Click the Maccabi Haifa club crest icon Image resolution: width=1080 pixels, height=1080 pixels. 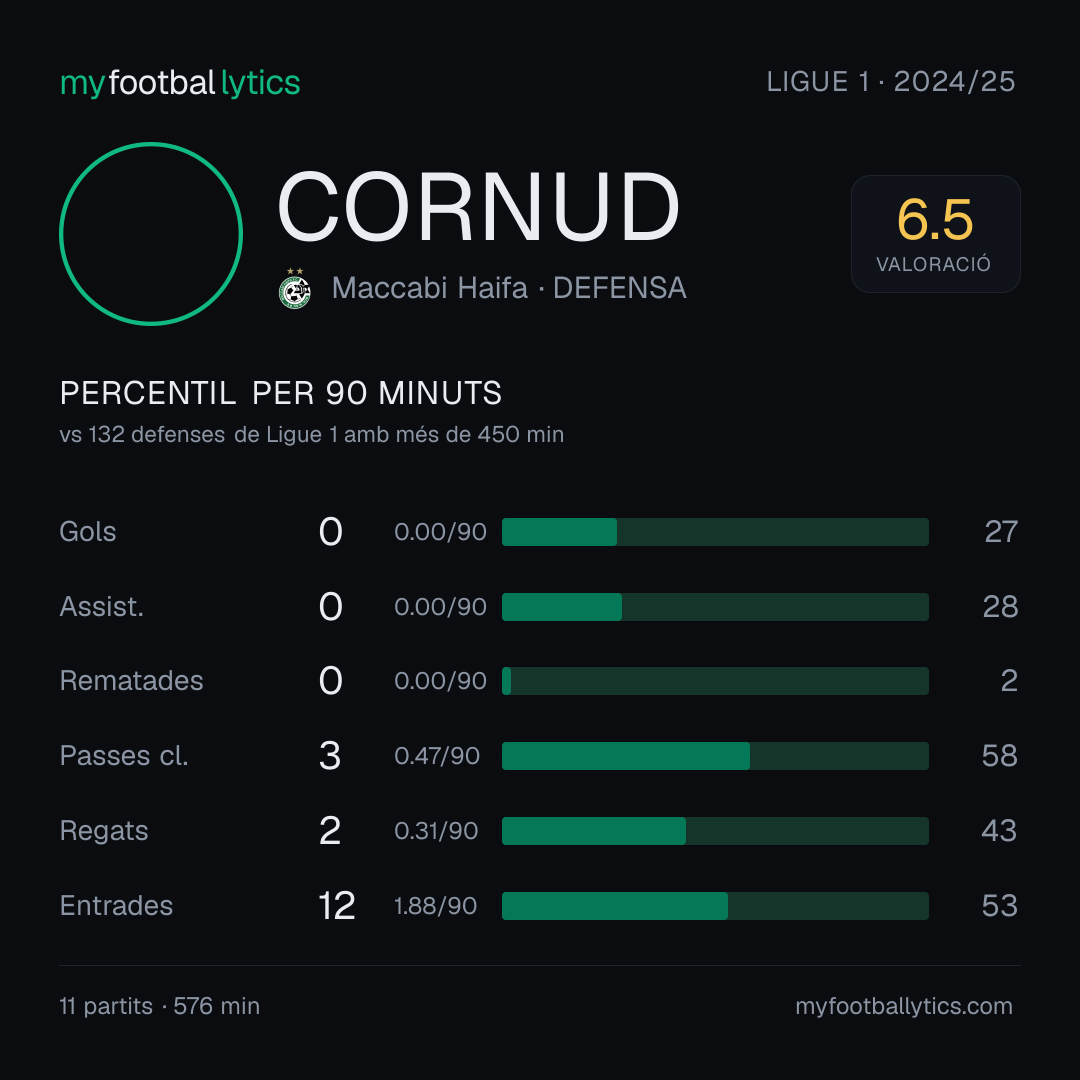pos(295,289)
